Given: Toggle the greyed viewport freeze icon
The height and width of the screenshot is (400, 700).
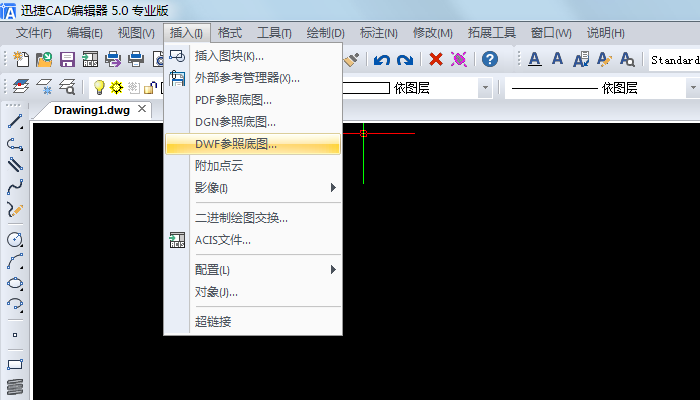Looking at the screenshot, I should tap(133, 87).
